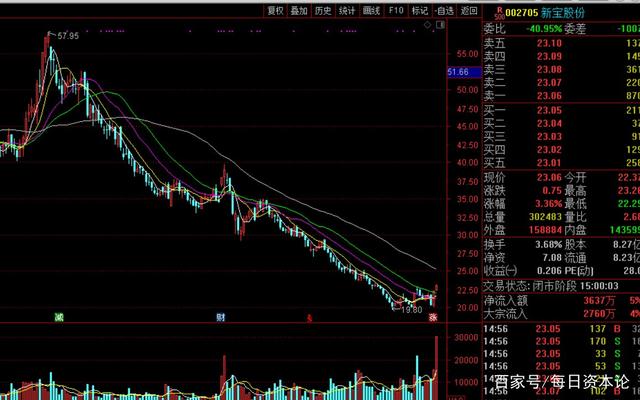
Task: Click the 总量 302483 value
Action: (546, 217)
